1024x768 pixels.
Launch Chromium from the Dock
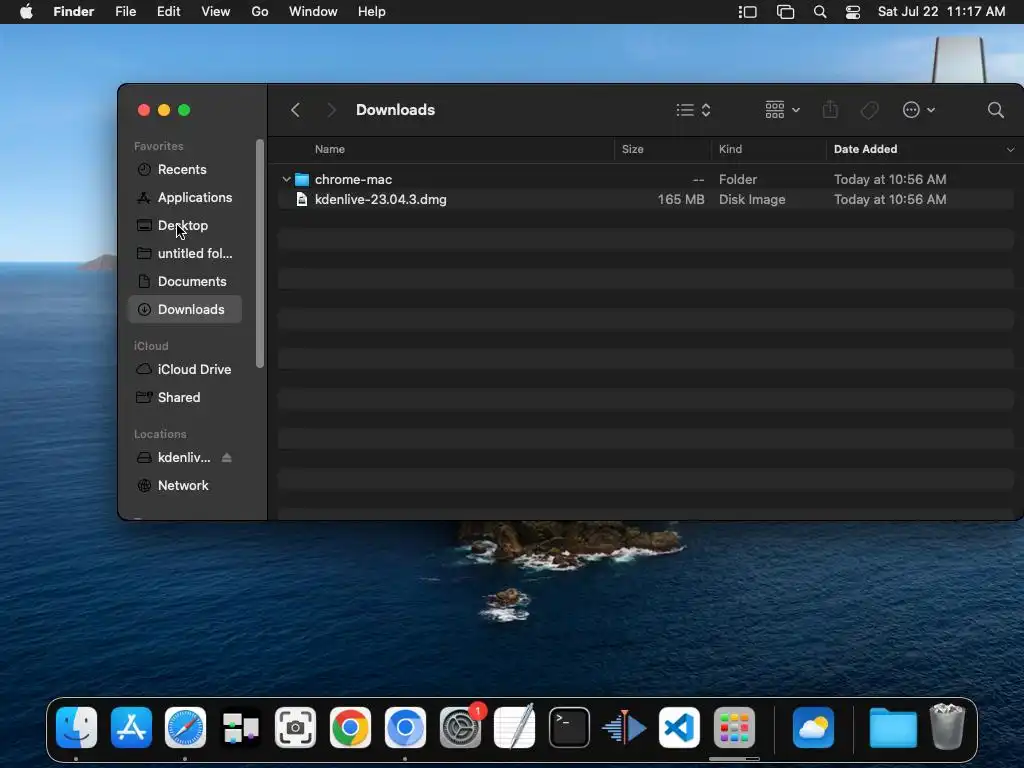(405, 728)
